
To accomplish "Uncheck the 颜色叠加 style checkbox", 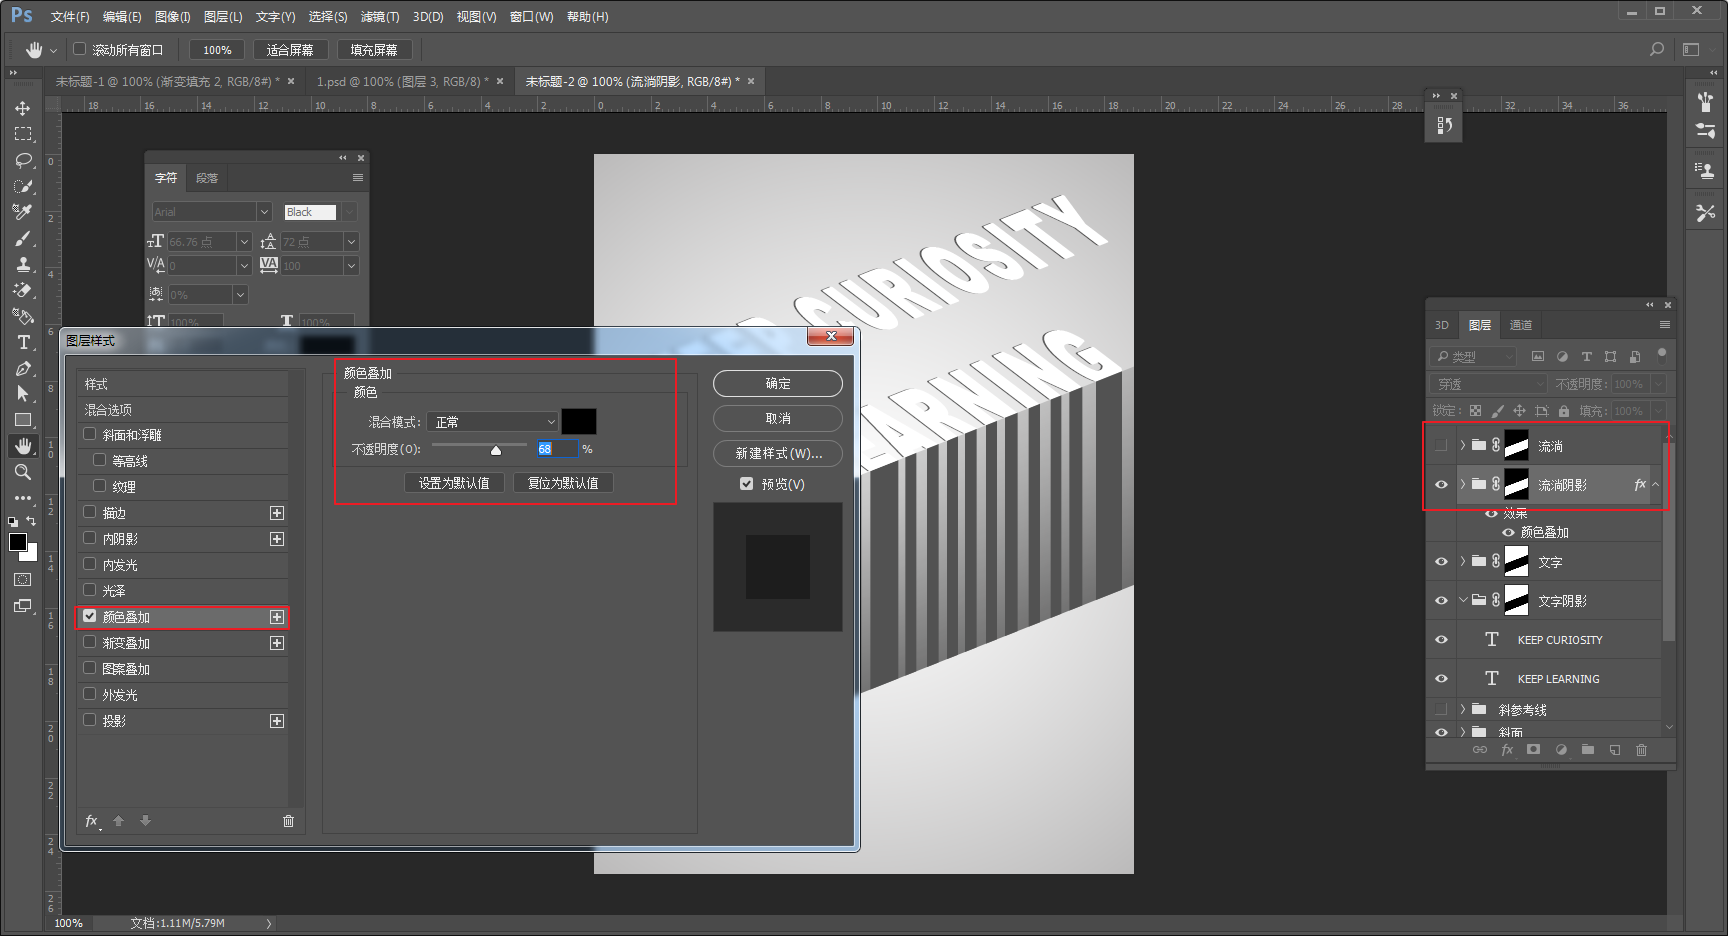I will coord(90,616).
